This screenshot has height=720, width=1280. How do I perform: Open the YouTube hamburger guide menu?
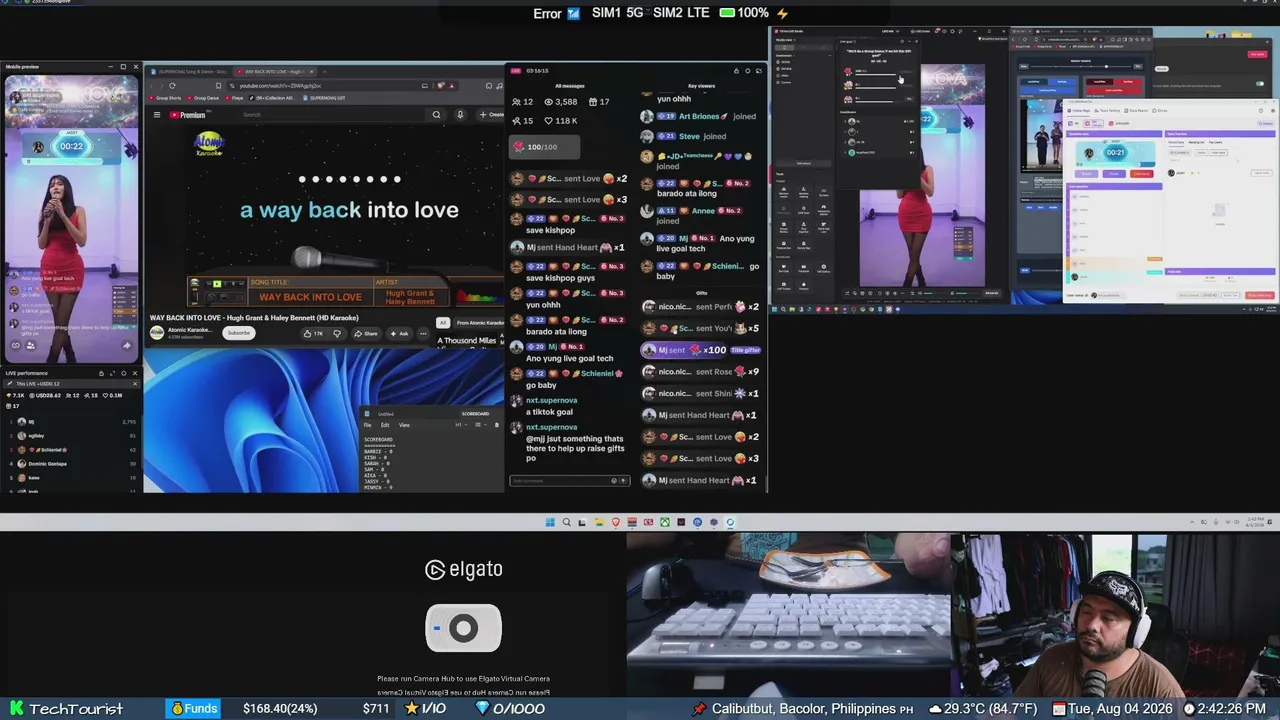tap(157, 115)
